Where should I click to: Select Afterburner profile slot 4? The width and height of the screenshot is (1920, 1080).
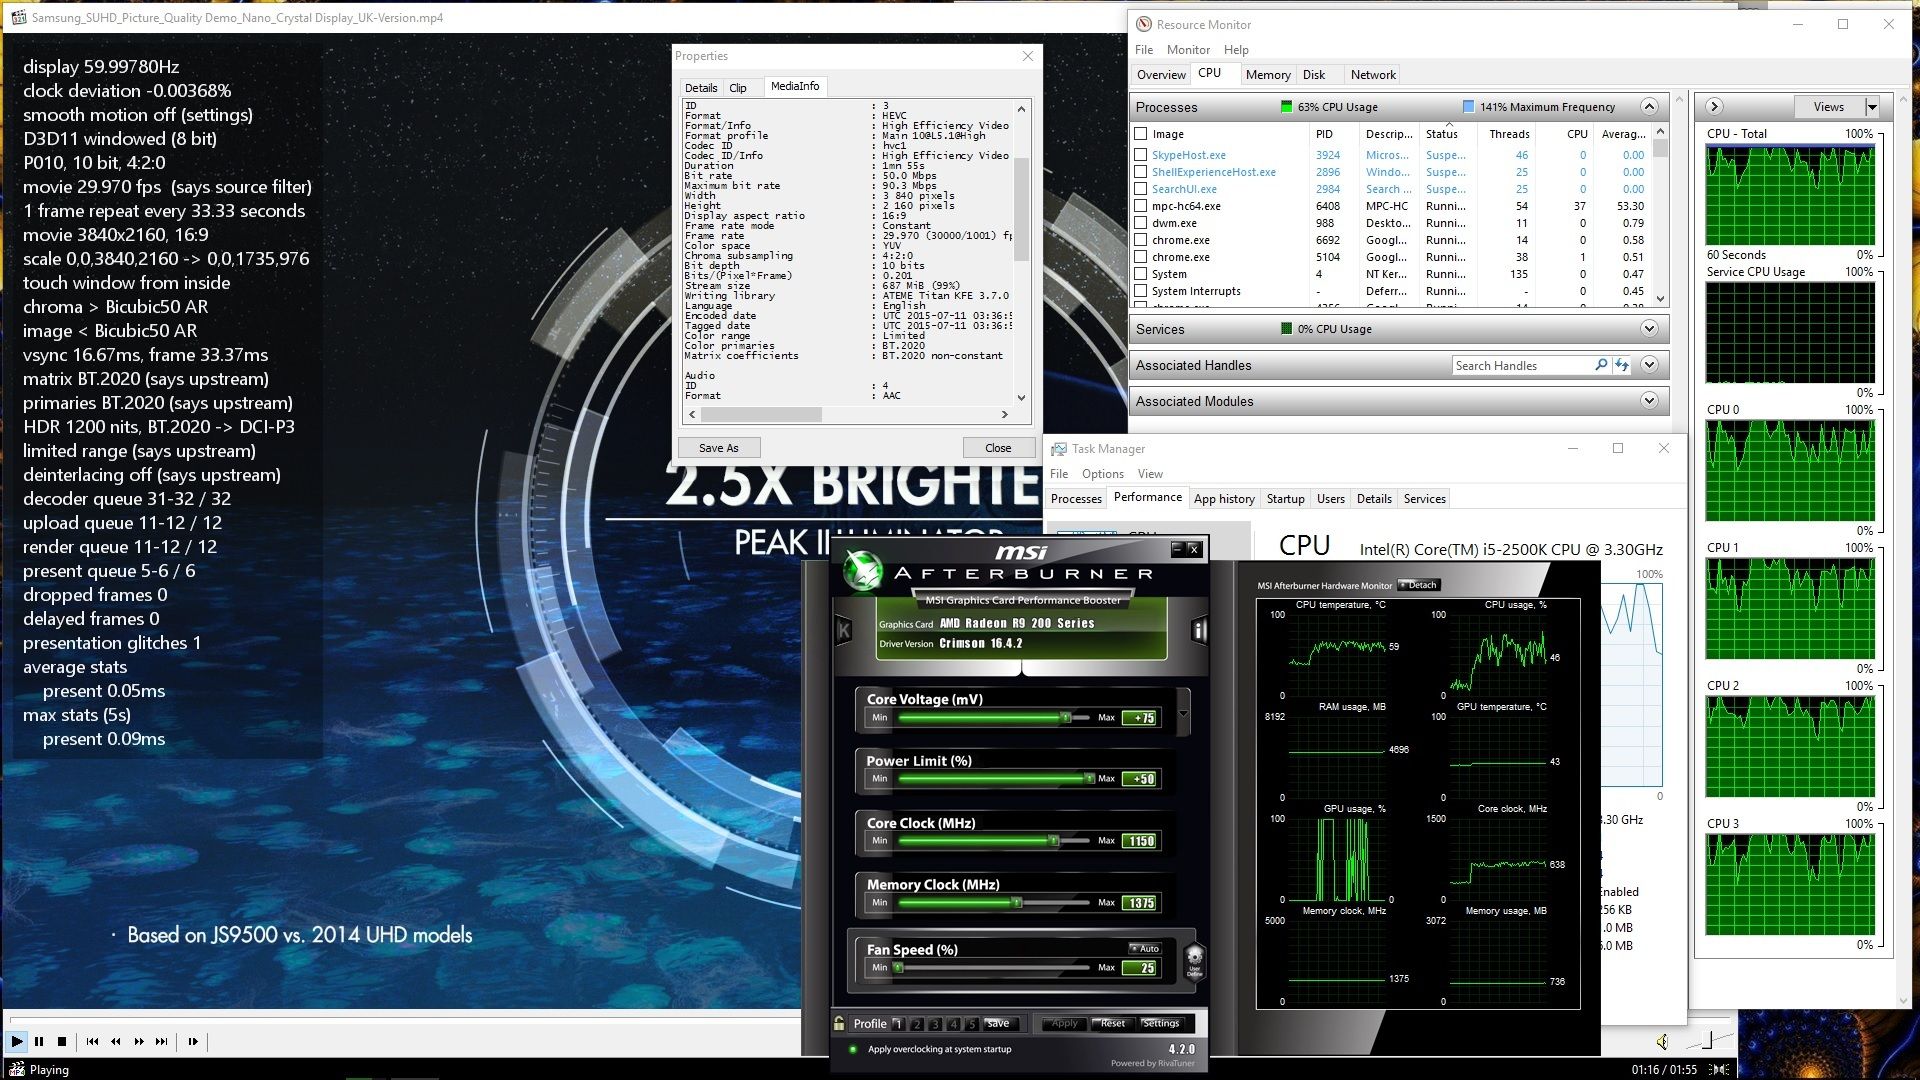tap(953, 1023)
